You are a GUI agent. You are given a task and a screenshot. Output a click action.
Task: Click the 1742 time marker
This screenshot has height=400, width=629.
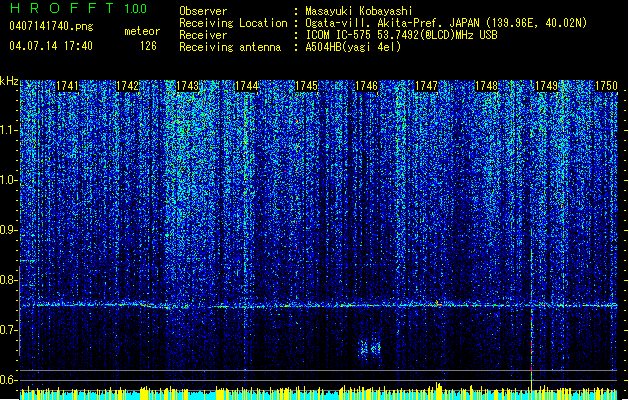click(127, 86)
